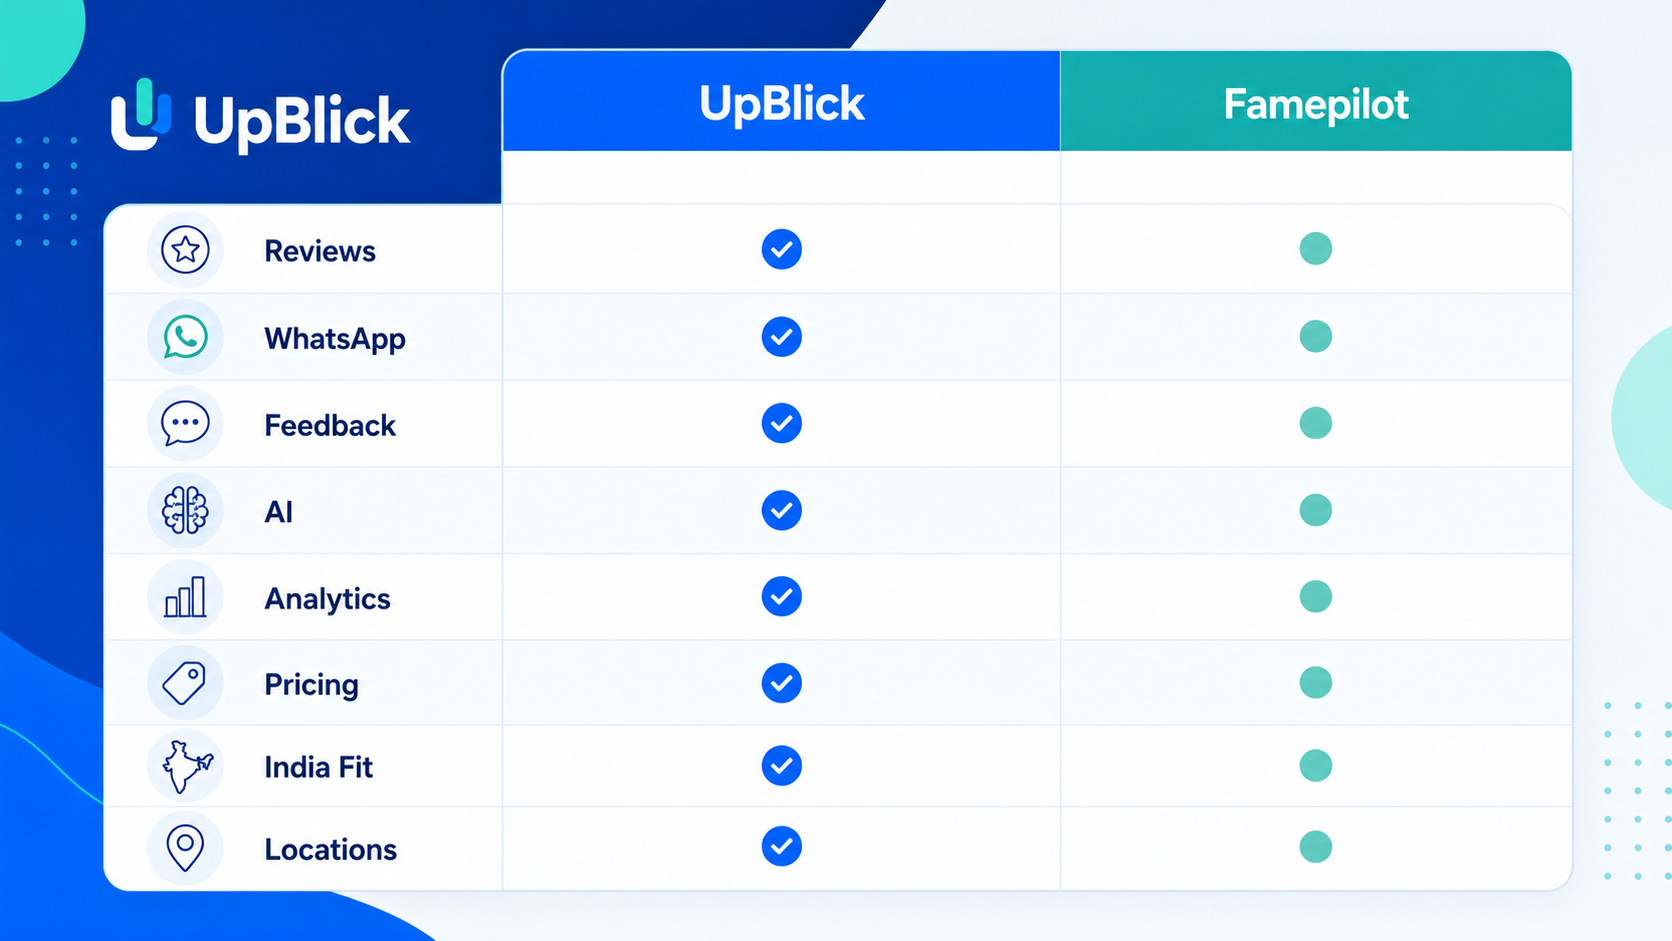Toggle UpBlick checkmark in WhatsApp row
The image size is (1672, 941).
[x=781, y=336]
